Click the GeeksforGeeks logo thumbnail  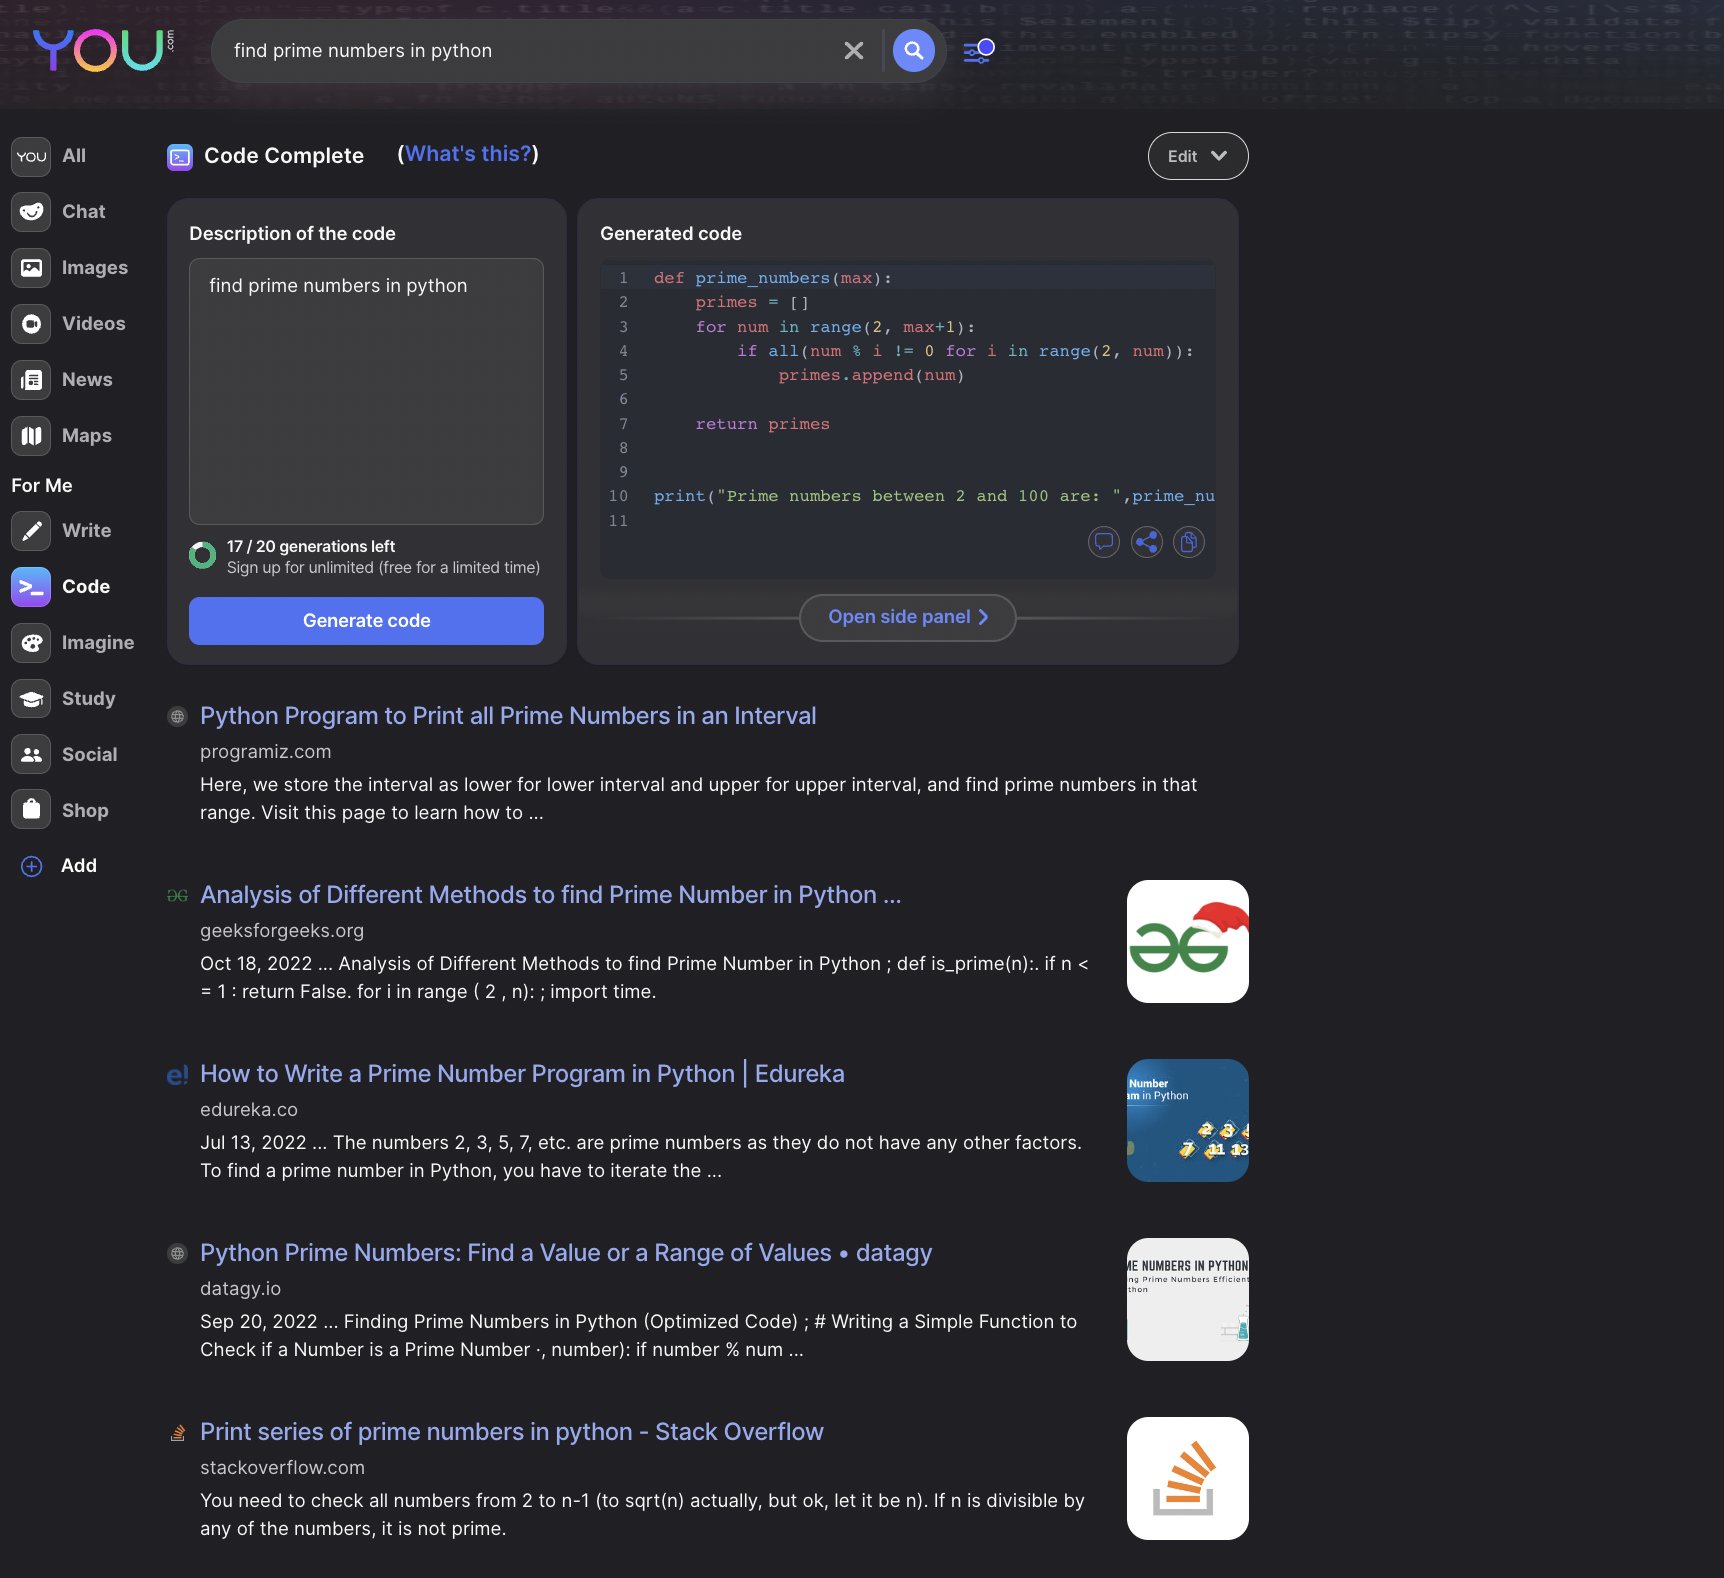[x=1187, y=941]
